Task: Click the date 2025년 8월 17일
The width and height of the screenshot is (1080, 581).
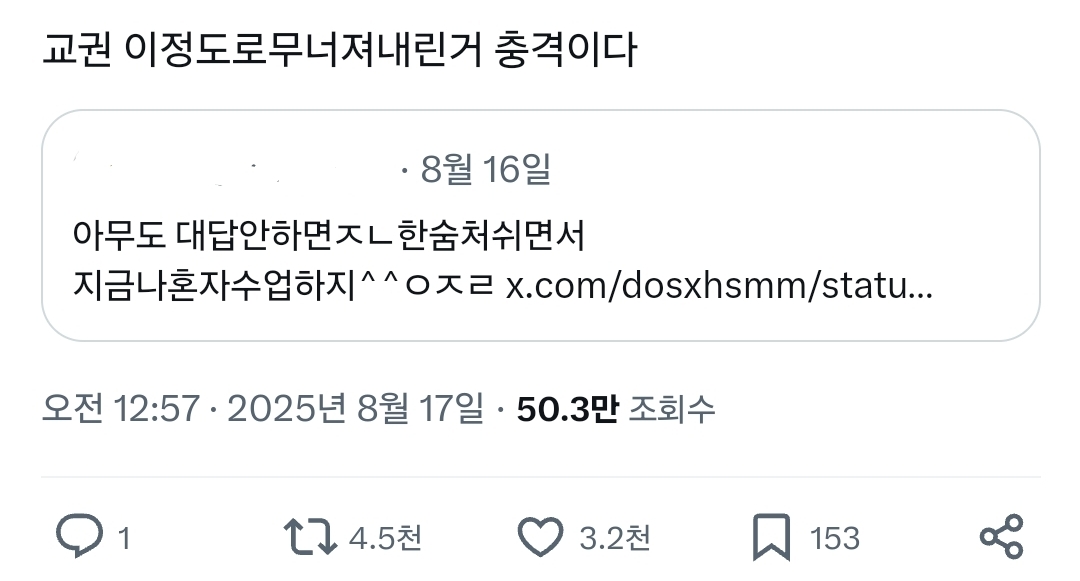Action: pyautogui.click(x=355, y=409)
